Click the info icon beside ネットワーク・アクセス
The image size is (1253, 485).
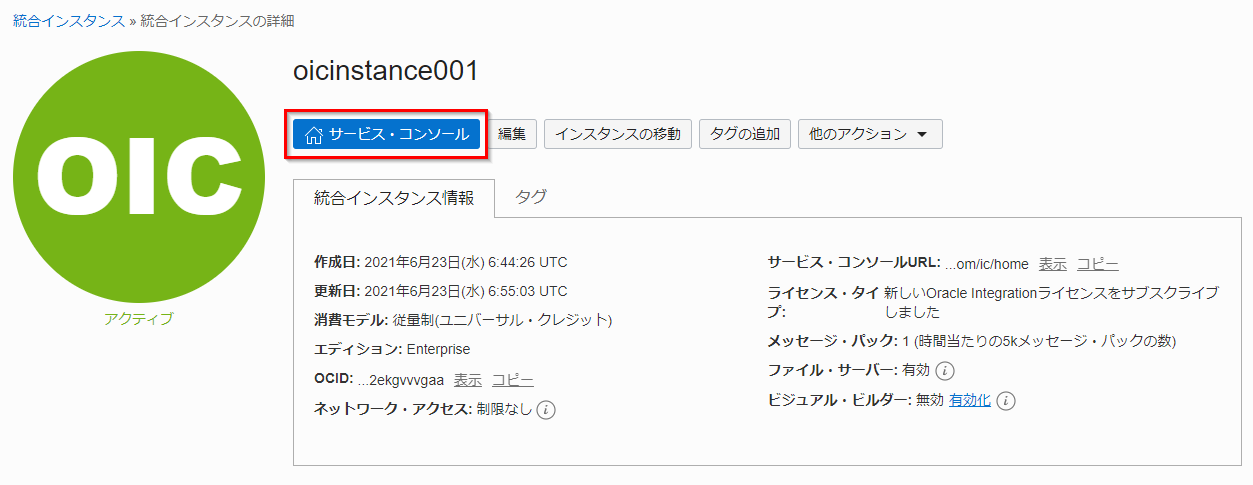click(546, 410)
